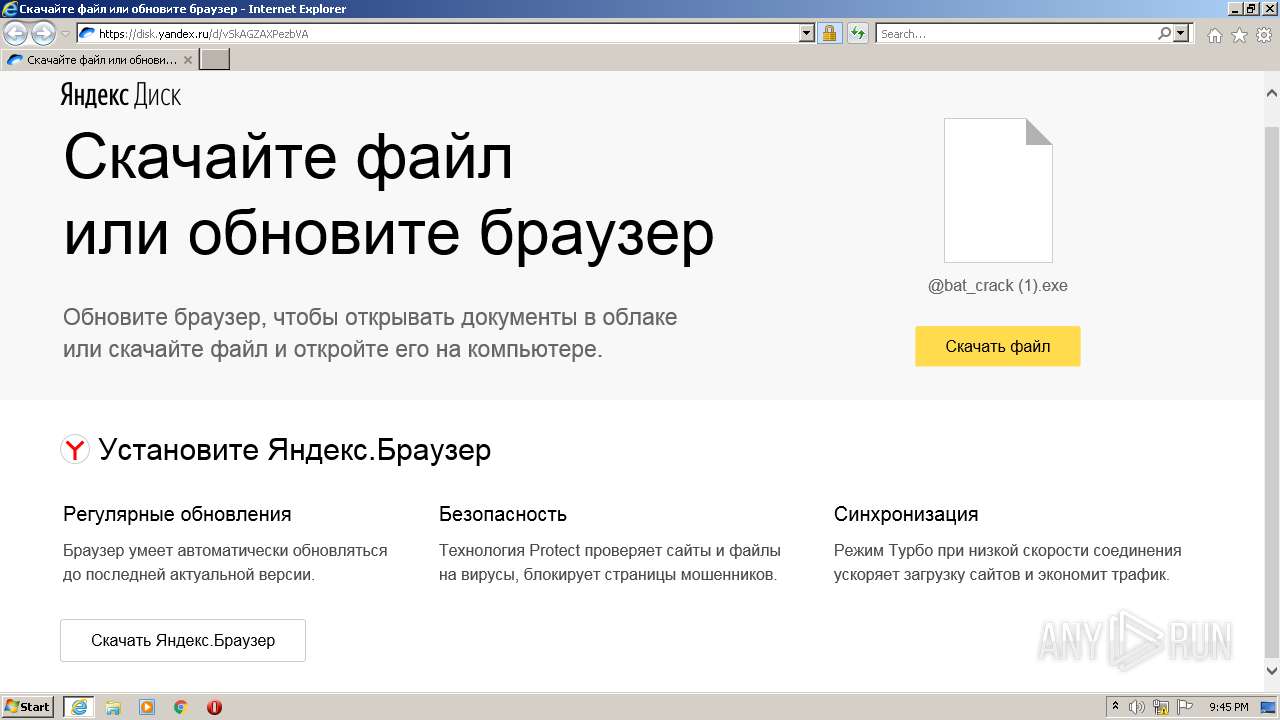Click the 'Безопасность' heading
This screenshot has height=720, width=1280.
(x=503, y=514)
